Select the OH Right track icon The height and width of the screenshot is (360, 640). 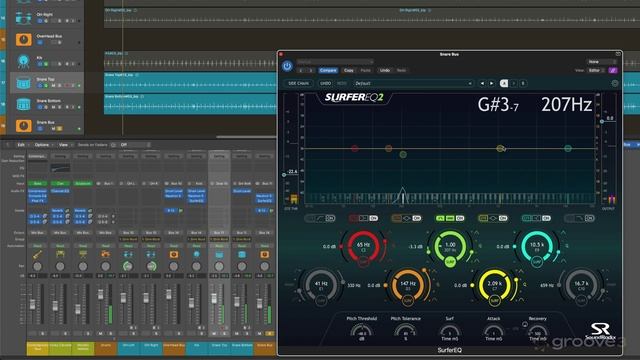click(x=23, y=18)
